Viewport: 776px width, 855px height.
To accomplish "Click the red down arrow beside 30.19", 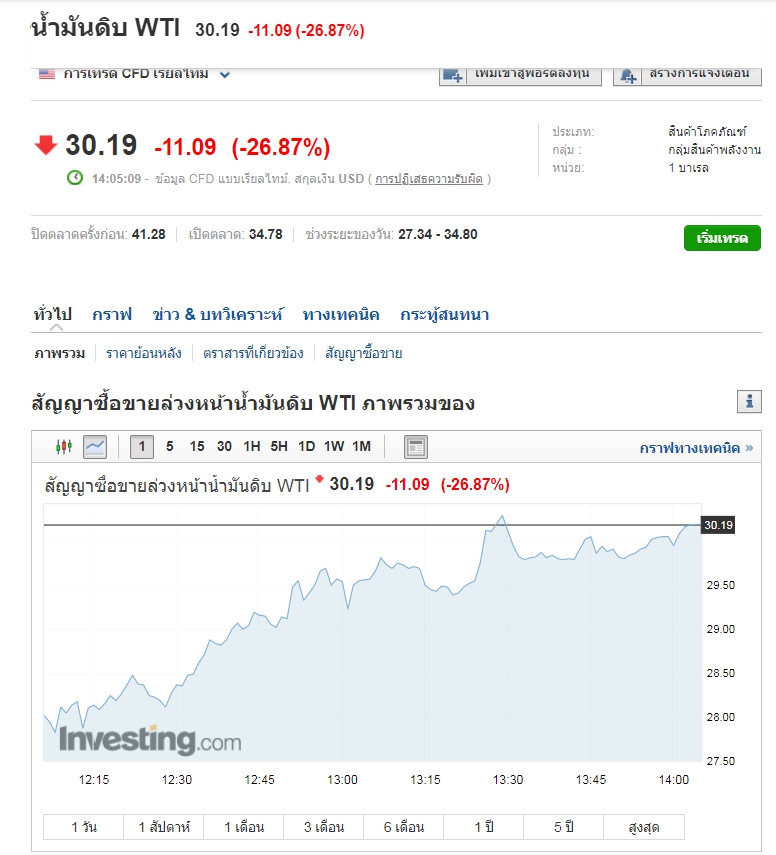I will point(46,146).
